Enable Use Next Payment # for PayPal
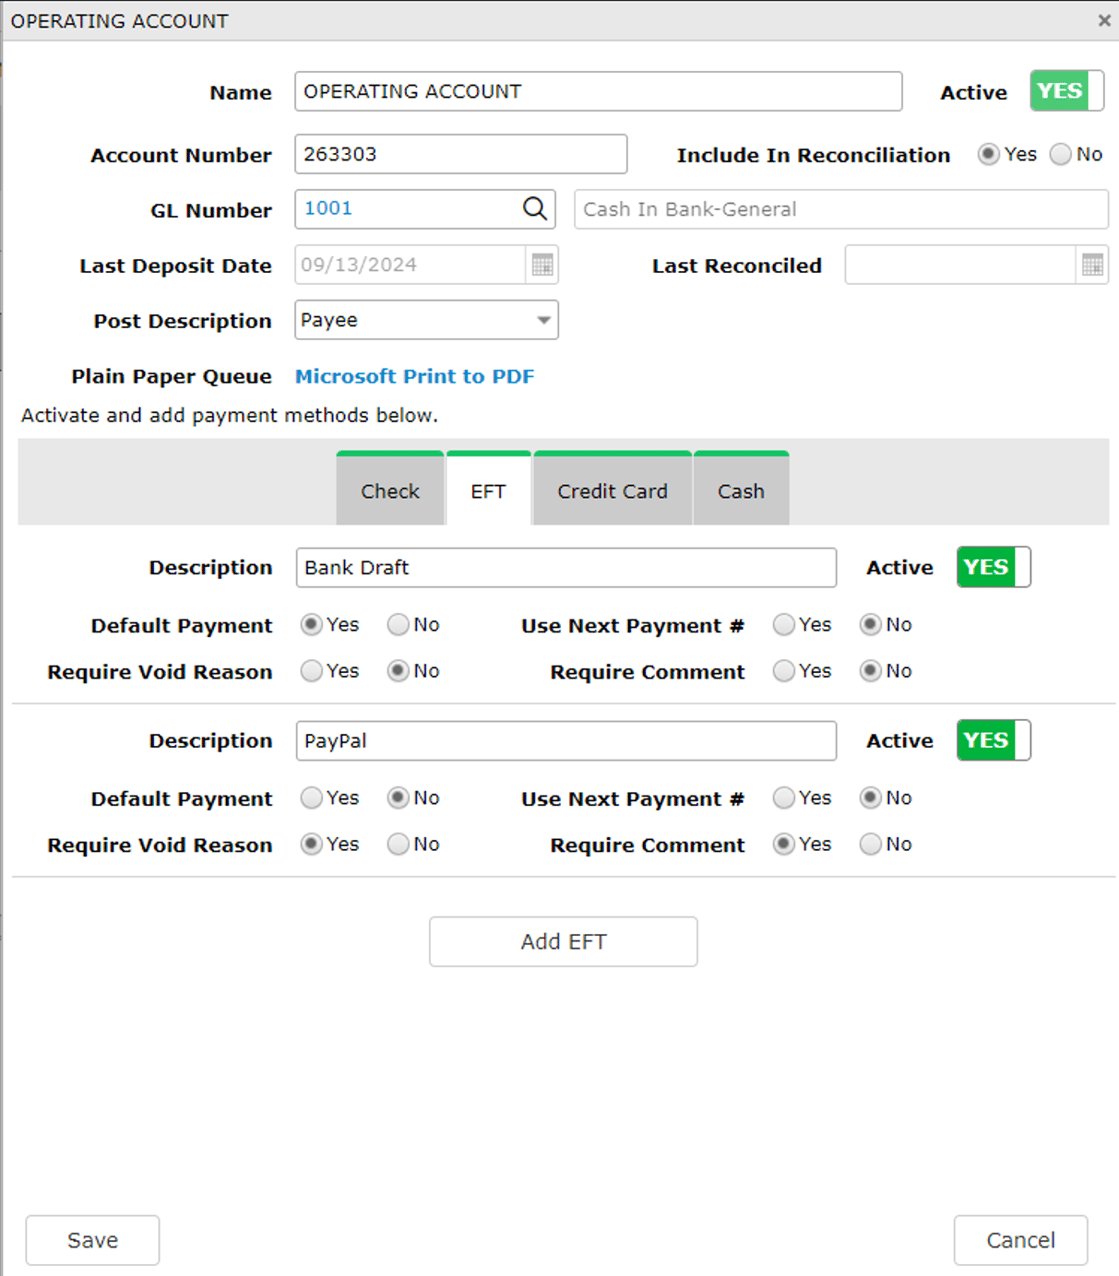 [784, 797]
